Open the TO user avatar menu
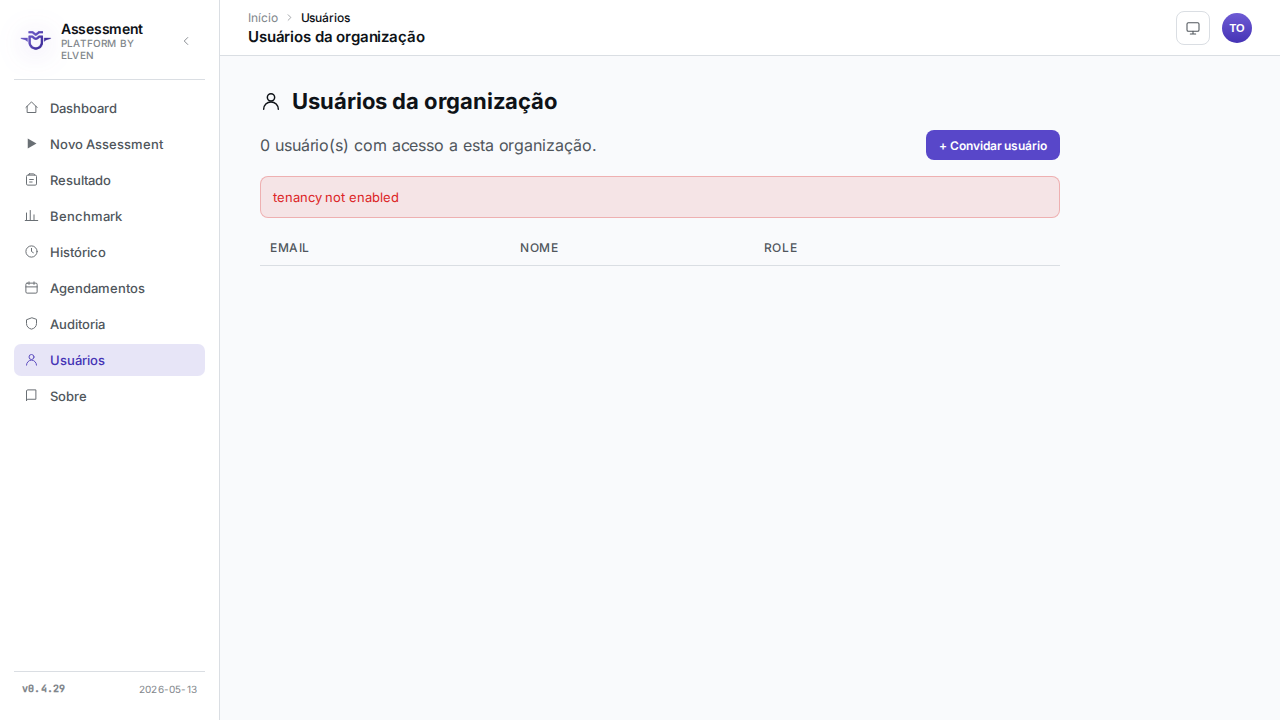The image size is (1280, 720). click(x=1237, y=28)
